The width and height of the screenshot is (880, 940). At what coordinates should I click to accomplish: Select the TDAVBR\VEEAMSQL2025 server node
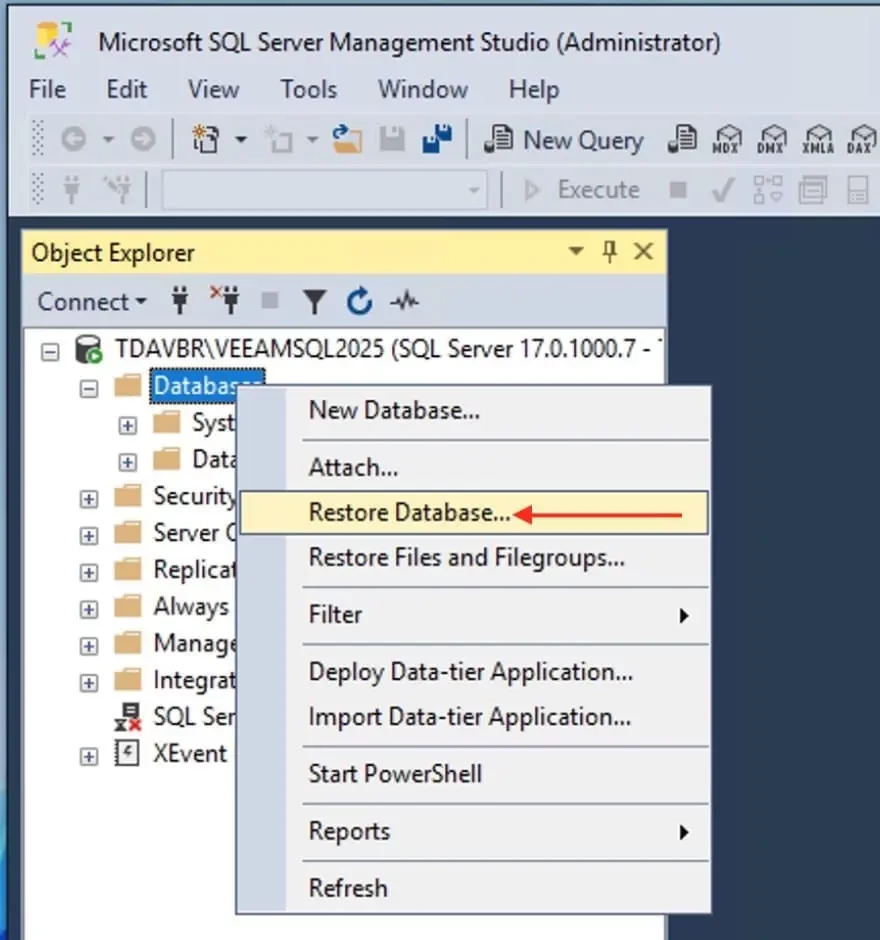coord(387,349)
